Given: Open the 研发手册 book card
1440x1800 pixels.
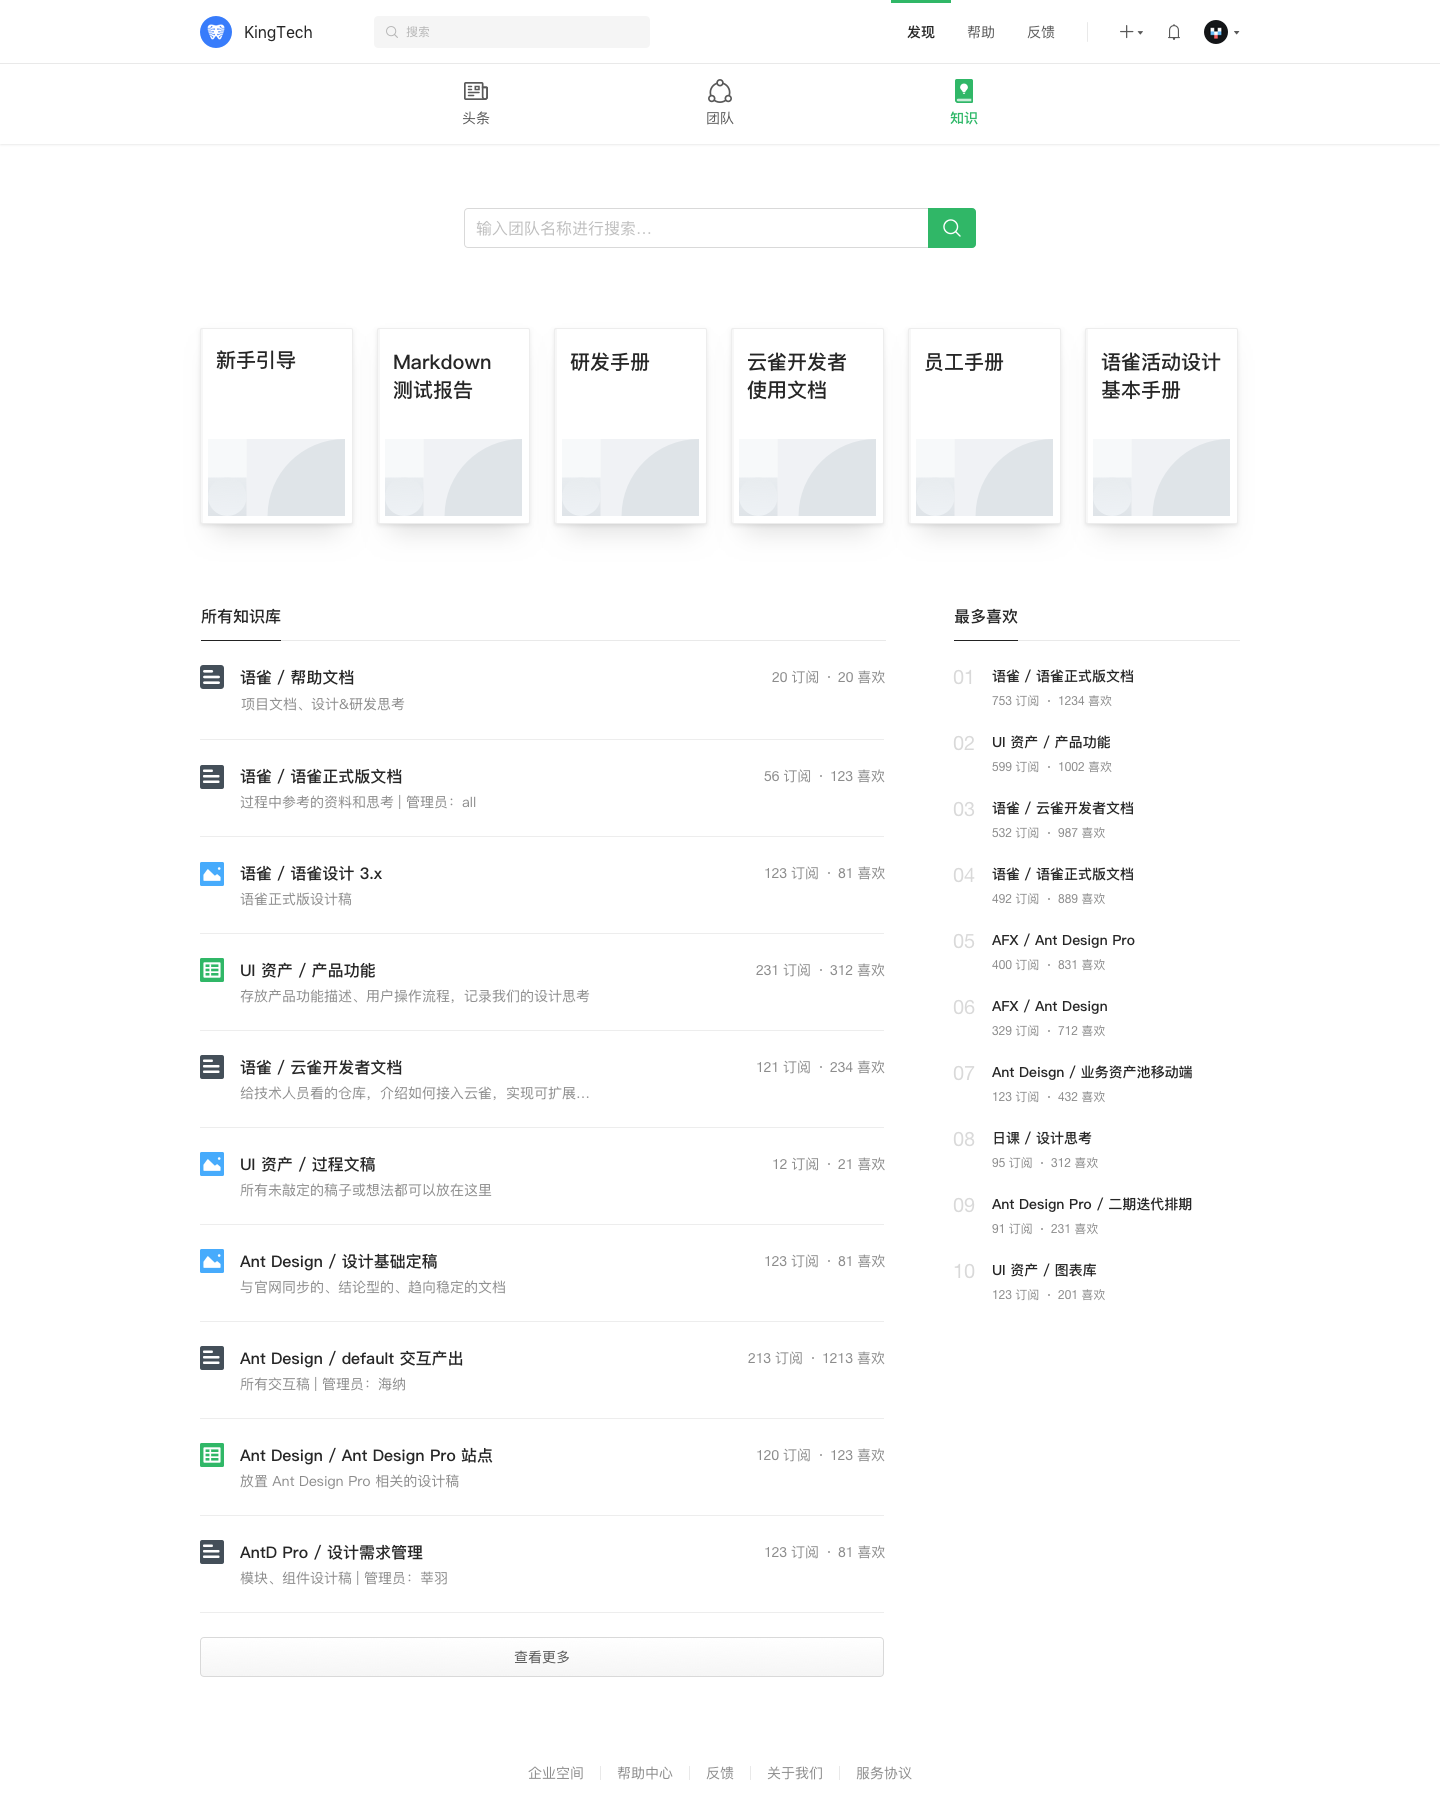Looking at the screenshot, I should pyautogui.click(x=631, y=426).
